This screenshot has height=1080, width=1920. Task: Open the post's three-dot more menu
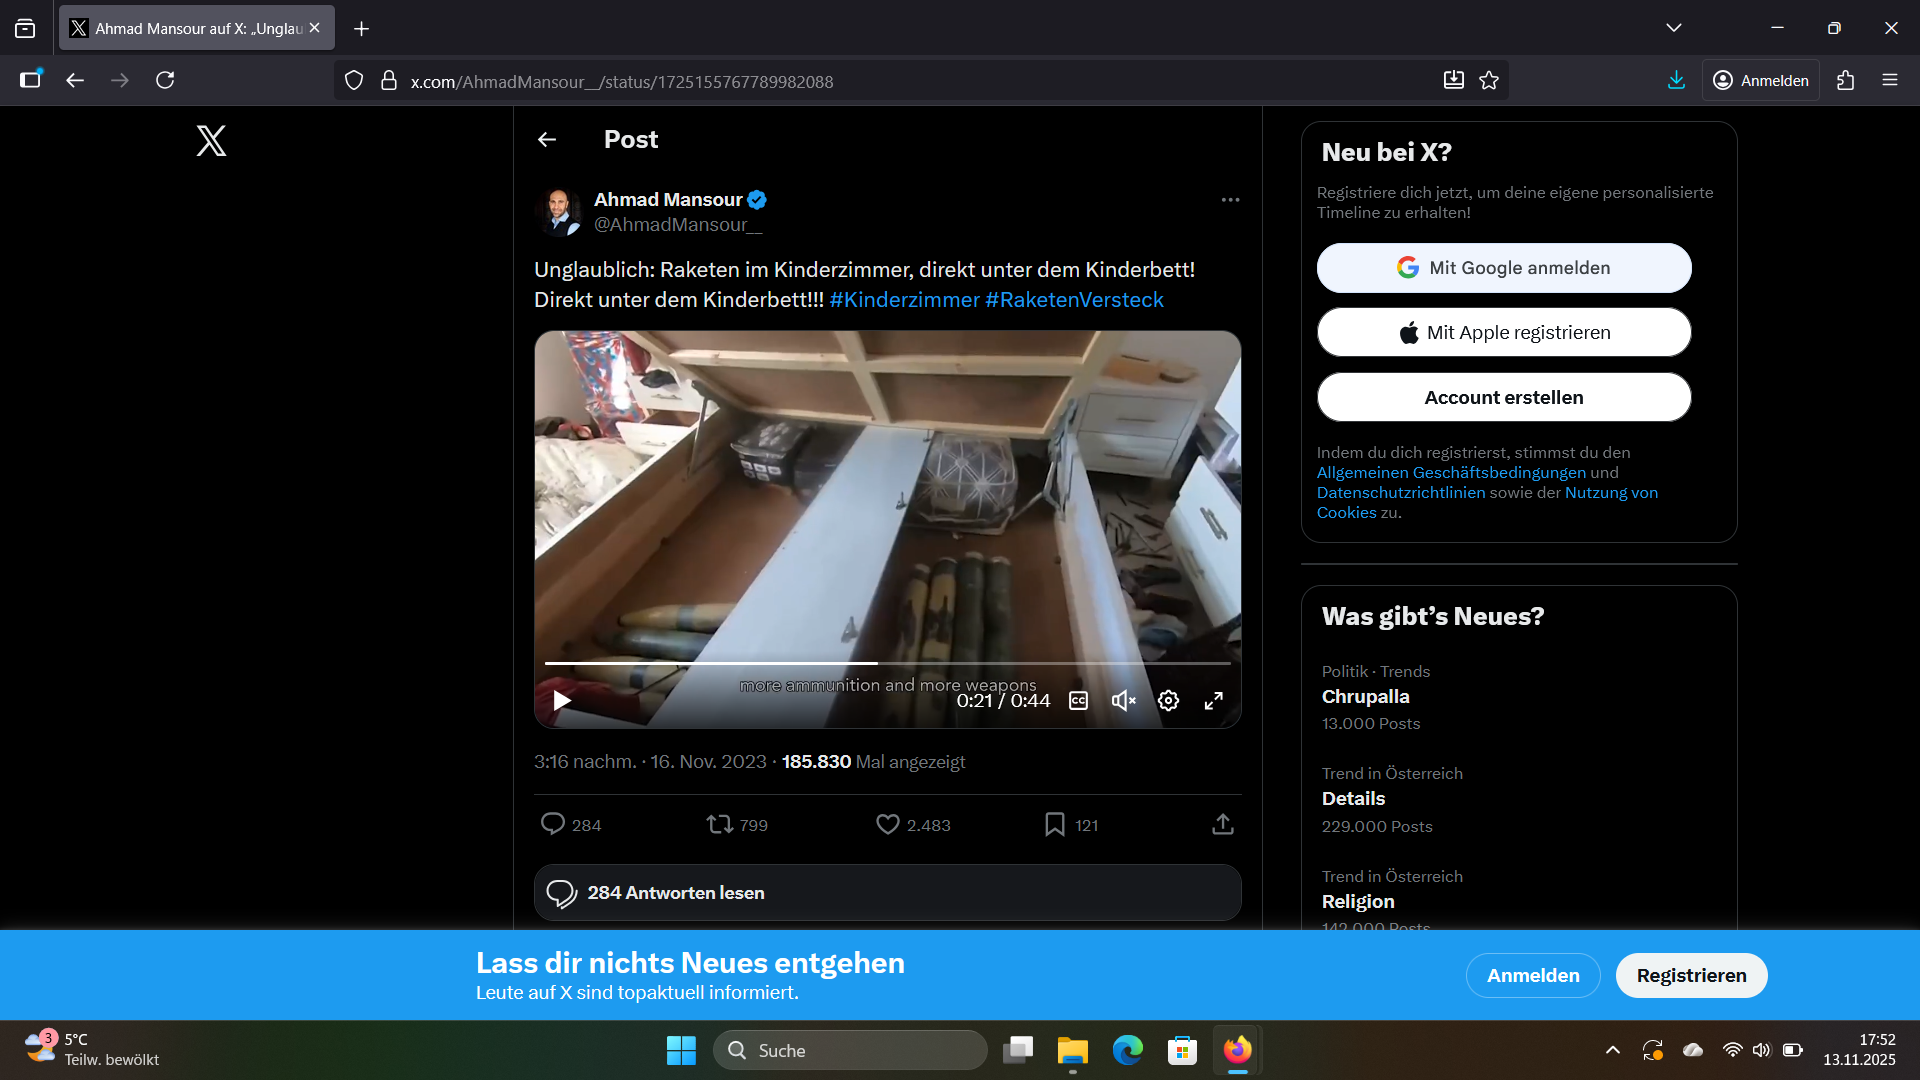[x=1230, y=200]
